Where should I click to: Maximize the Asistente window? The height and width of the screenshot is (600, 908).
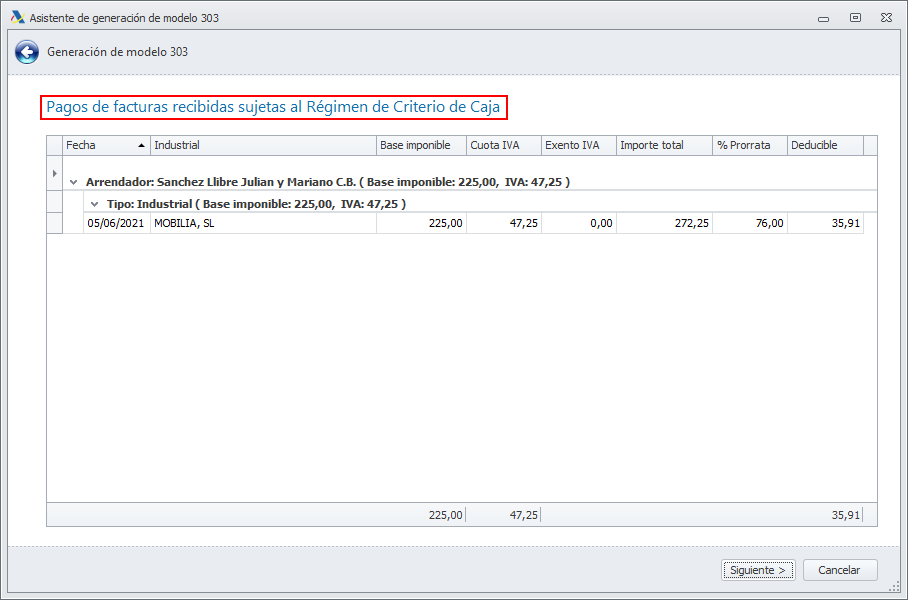point(855,18)
